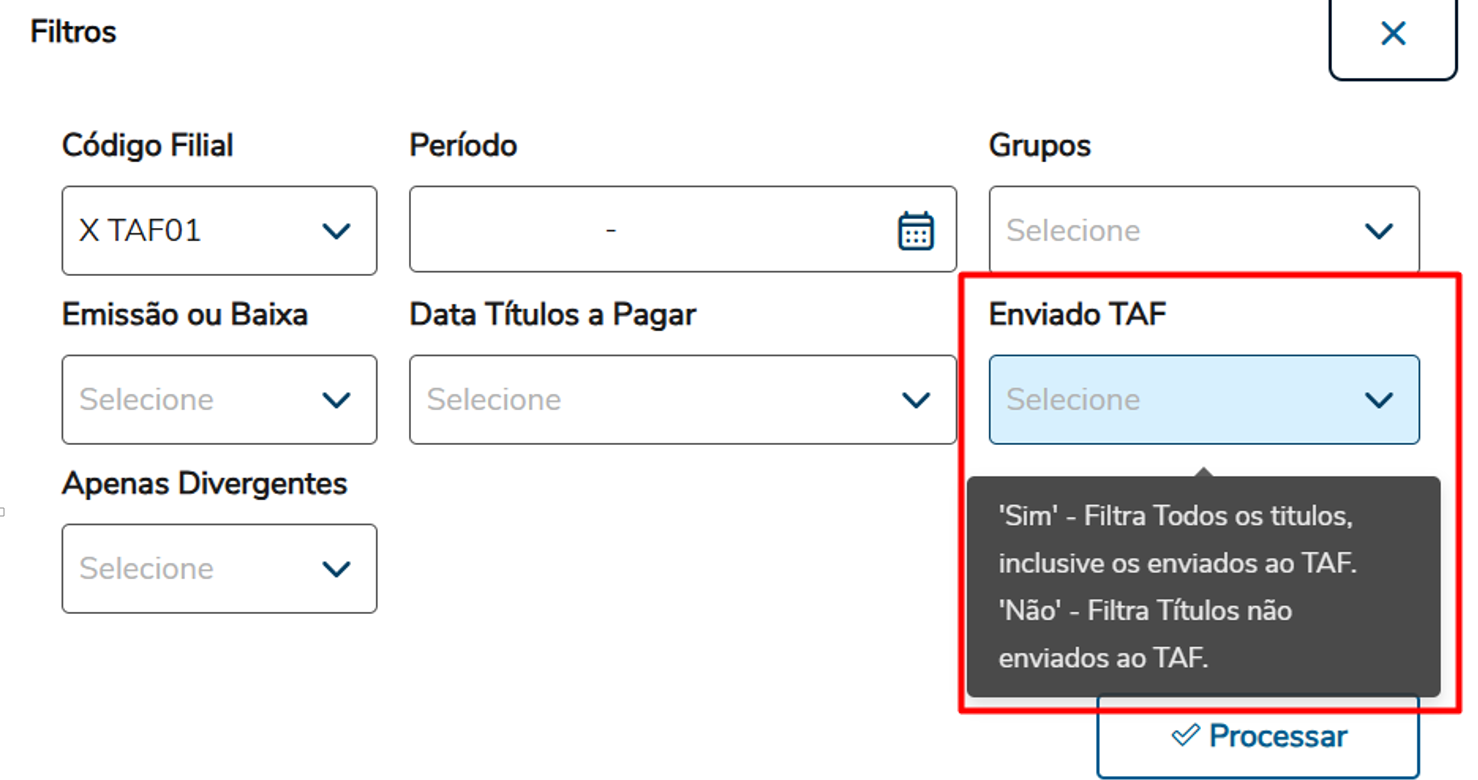The height and width of the screenshot is (780, 1478).
Task: Click the calendar icon in Período
Action: 915,231
